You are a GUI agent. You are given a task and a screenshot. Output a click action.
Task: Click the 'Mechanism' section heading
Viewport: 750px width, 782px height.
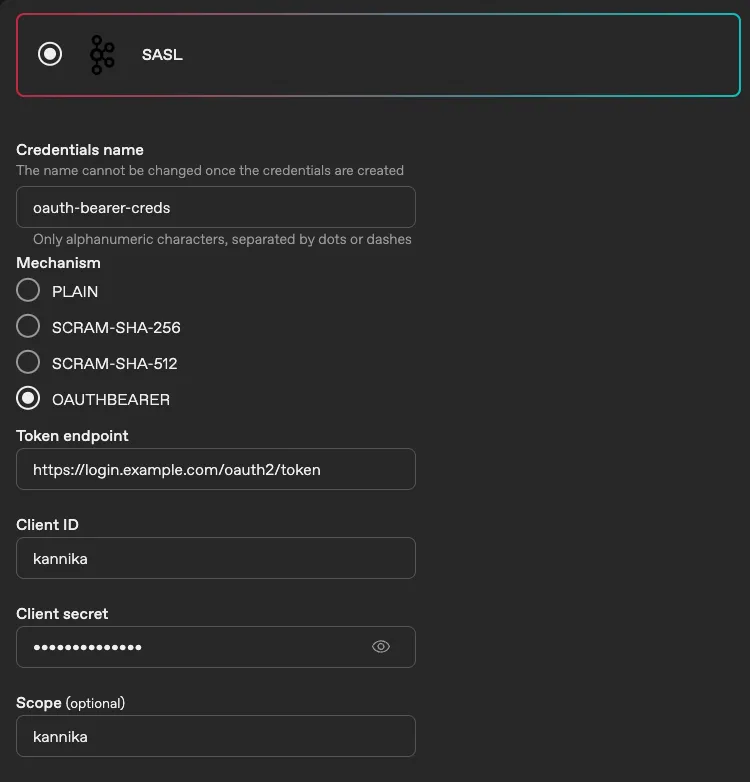click(58, 263)
